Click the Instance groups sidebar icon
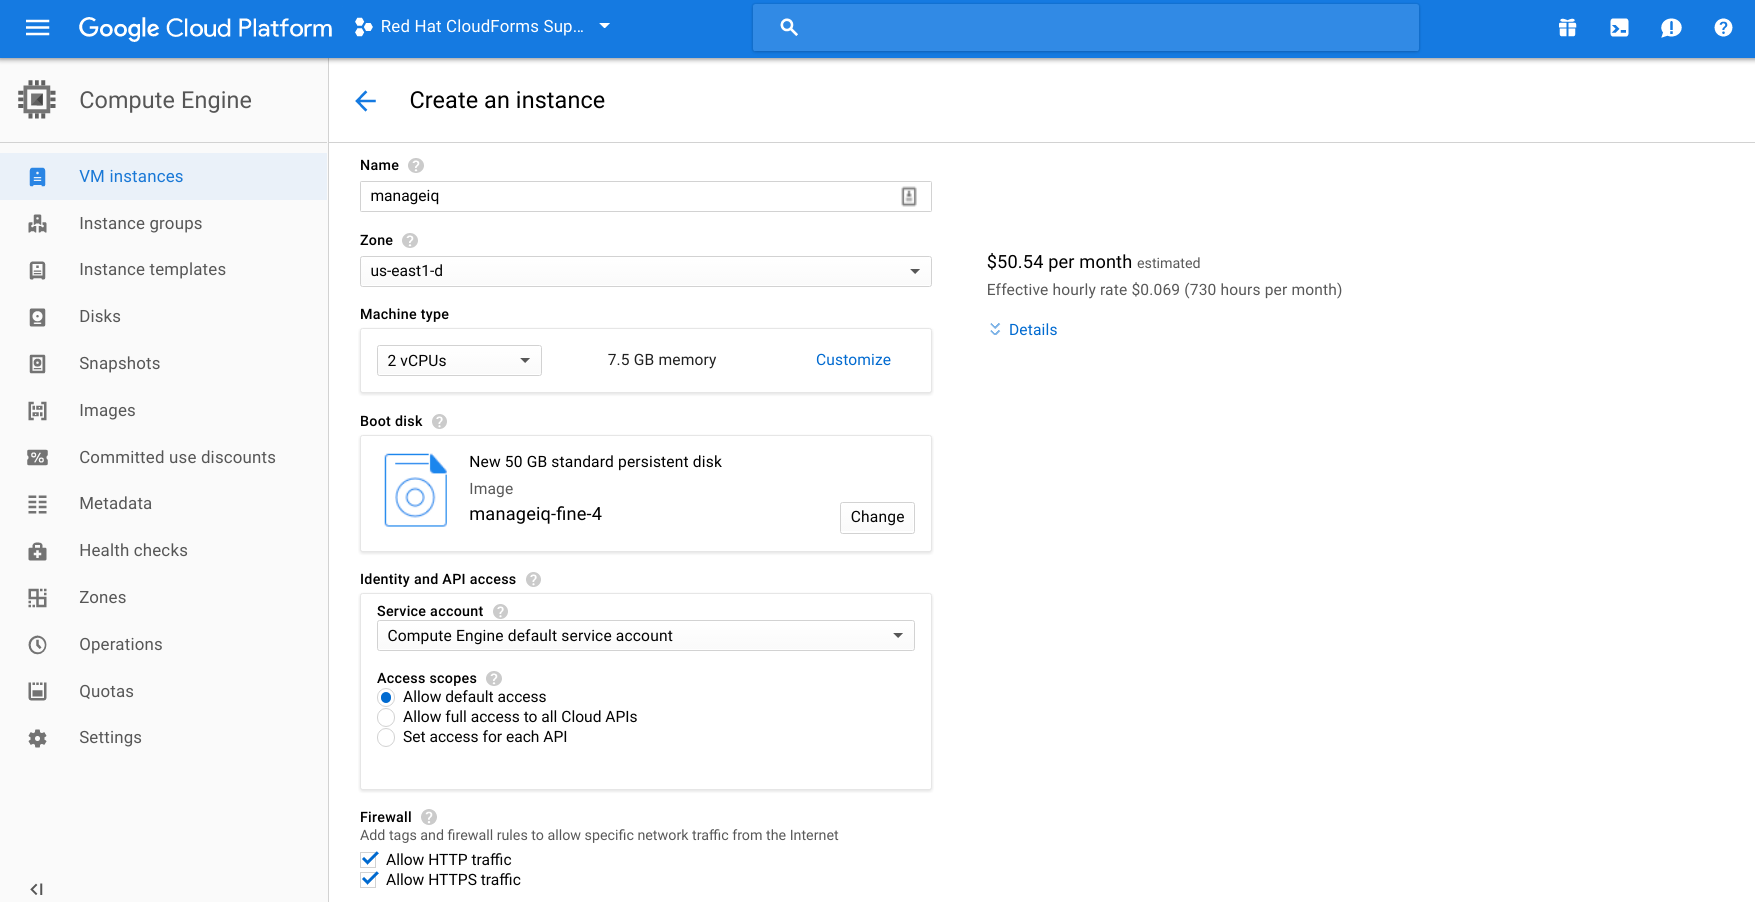1755x902 pixels. 38,224
